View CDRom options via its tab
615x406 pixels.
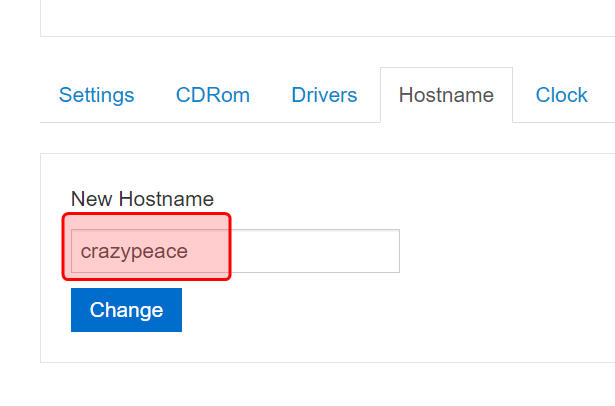tap(212, 95)
